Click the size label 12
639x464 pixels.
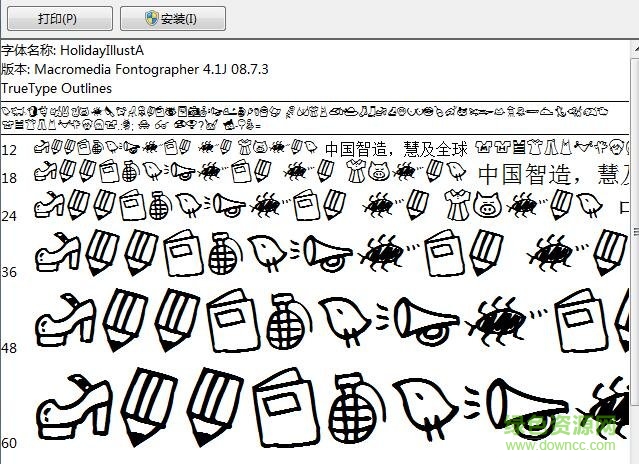(x=9, y=151)
